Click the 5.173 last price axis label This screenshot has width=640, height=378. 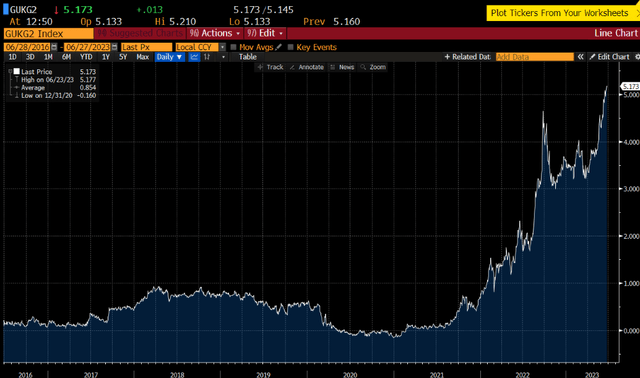(630, 87)
